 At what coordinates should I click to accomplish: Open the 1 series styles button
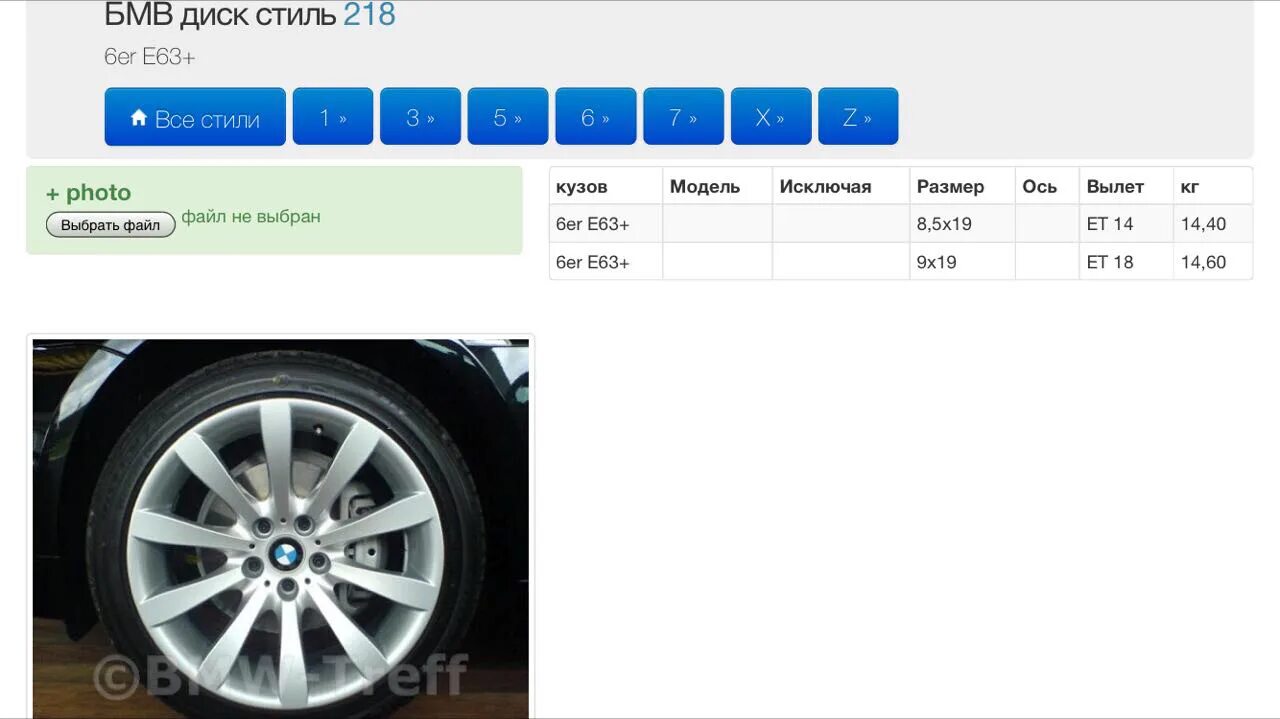click(x=333, y=117)
